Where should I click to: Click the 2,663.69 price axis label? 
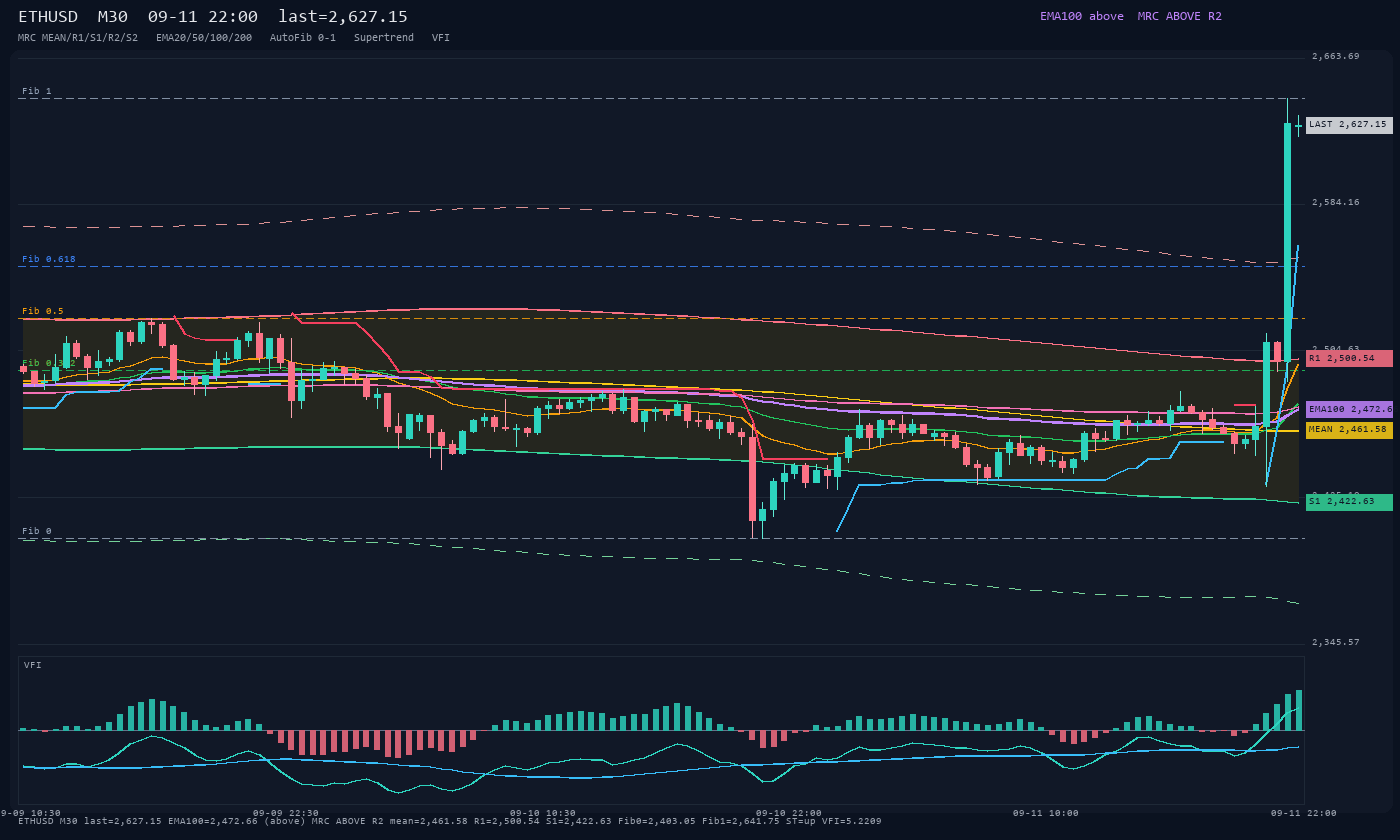point(1336,56)
